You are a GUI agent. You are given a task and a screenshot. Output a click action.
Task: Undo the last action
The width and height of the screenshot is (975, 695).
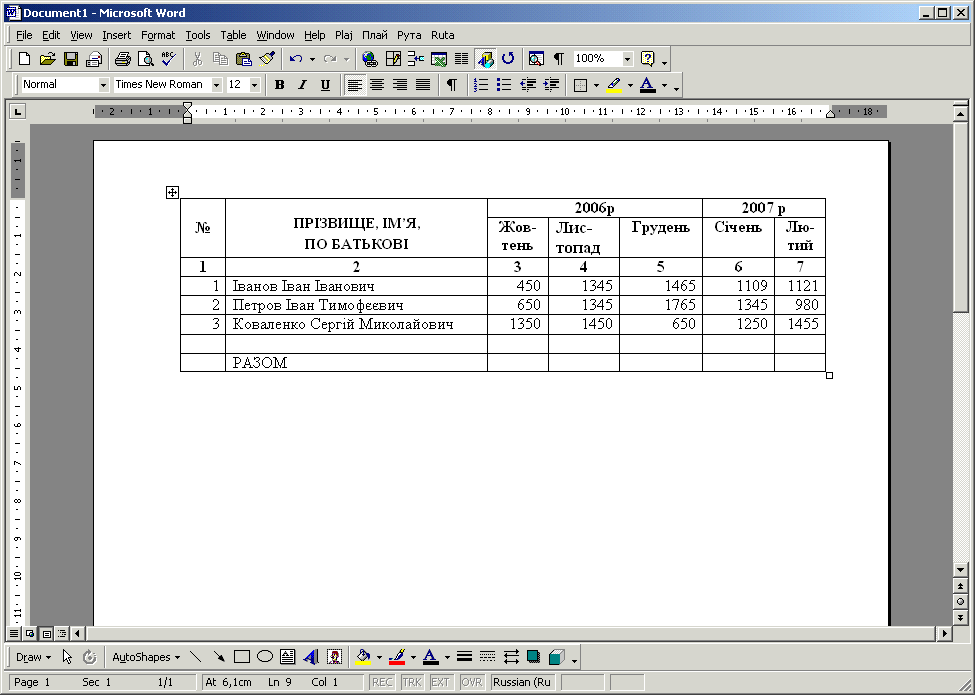(x=296, y=59)
